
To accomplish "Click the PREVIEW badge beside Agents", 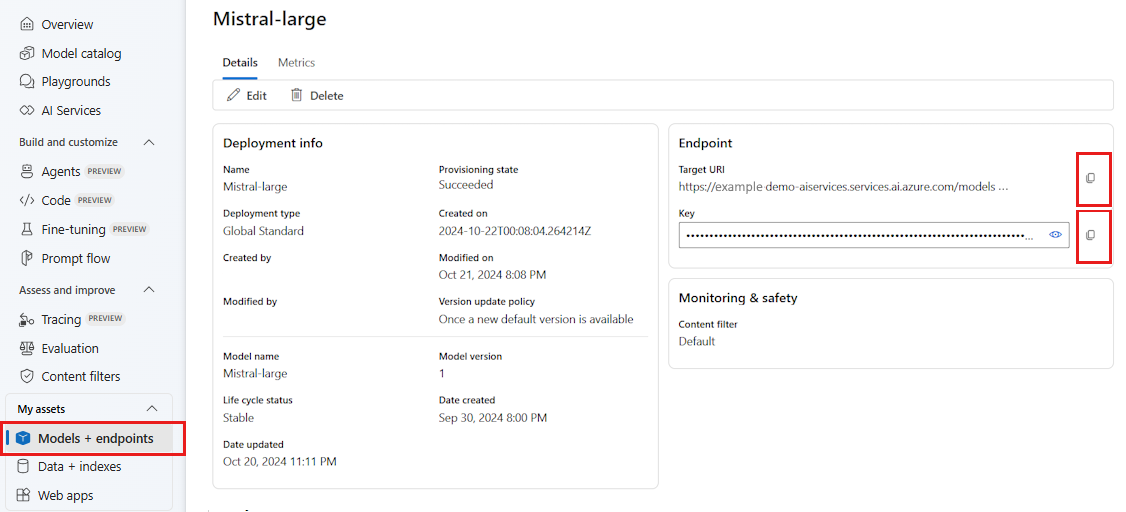I will click(105, 172).
